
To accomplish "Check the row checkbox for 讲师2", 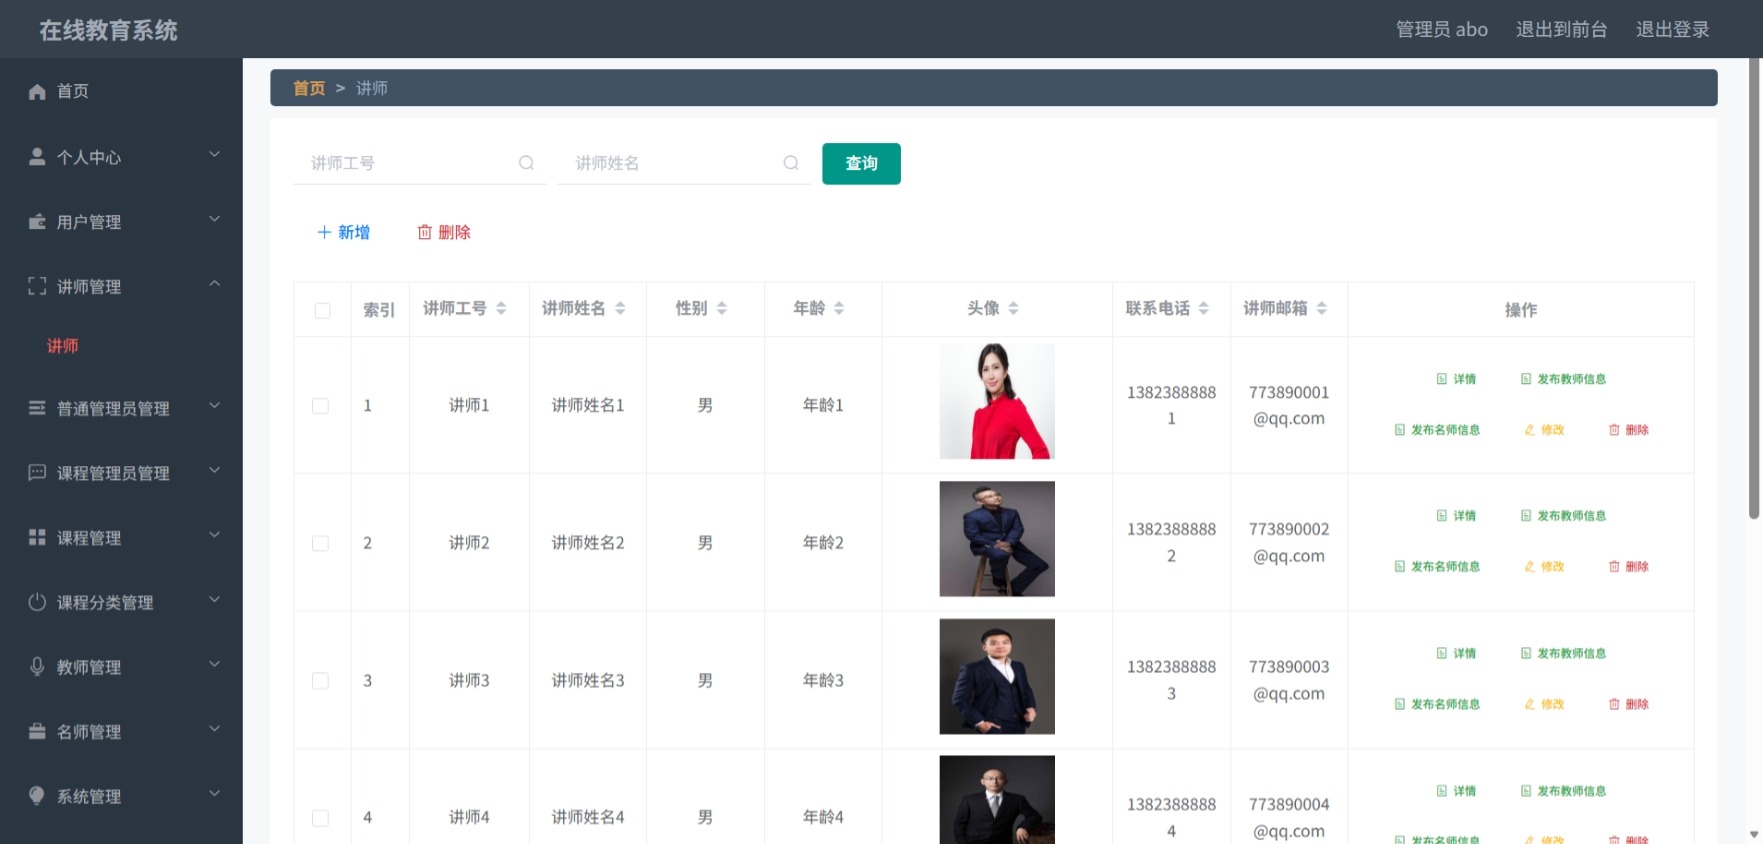I will click(x=320, y=543).
